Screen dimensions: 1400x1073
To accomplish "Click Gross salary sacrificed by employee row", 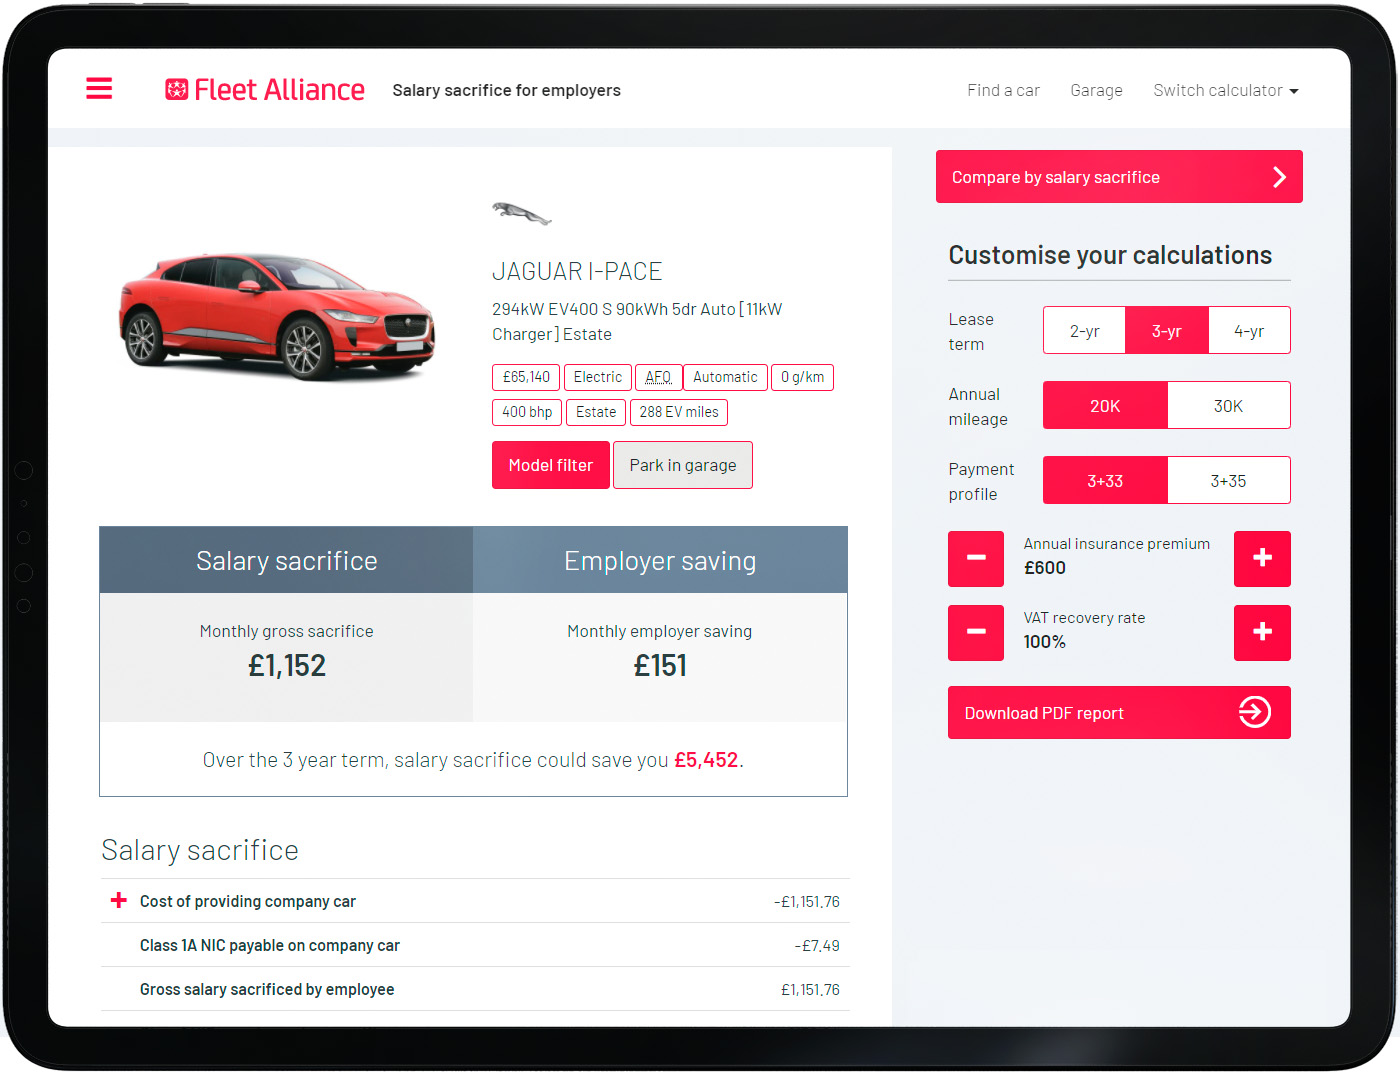I will 475,989.
